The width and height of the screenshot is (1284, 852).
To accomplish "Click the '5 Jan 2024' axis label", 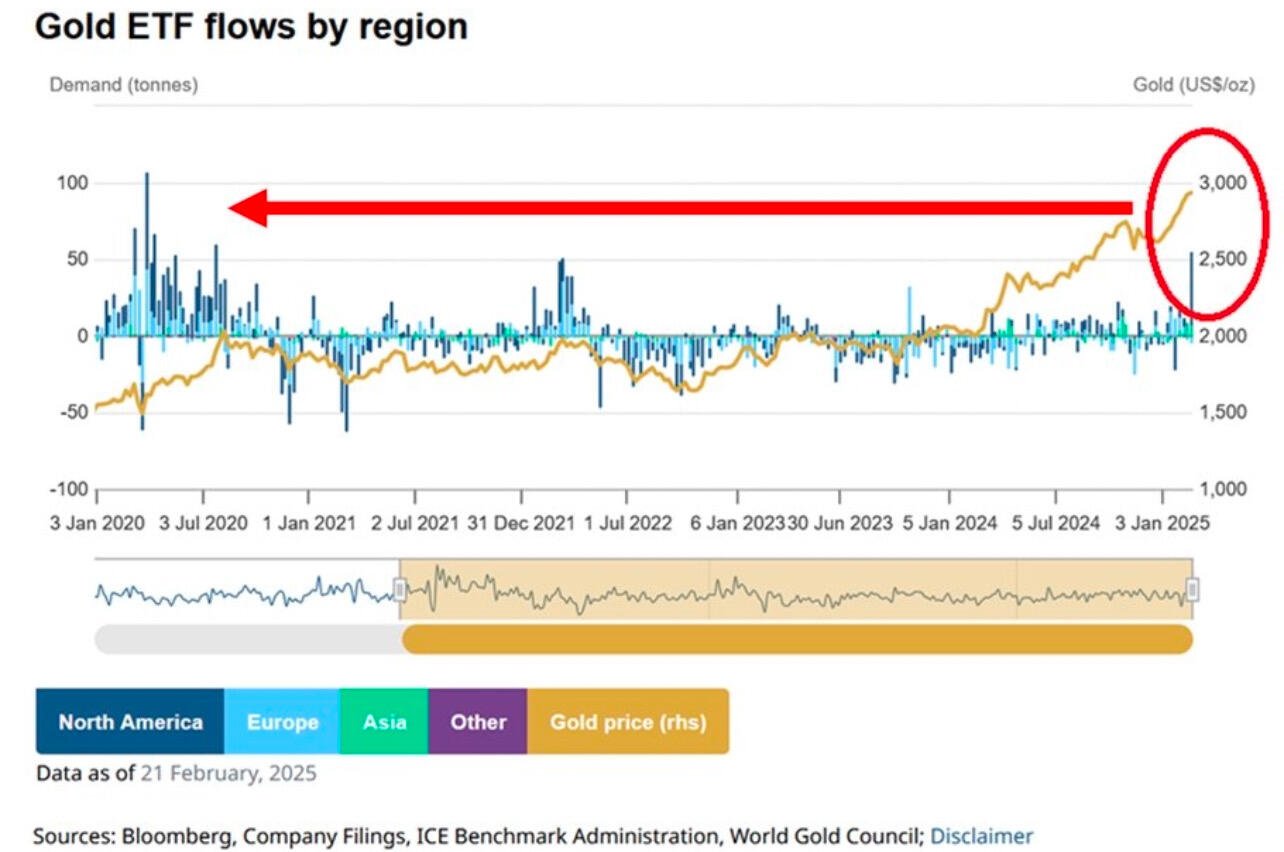I will 951,523.
